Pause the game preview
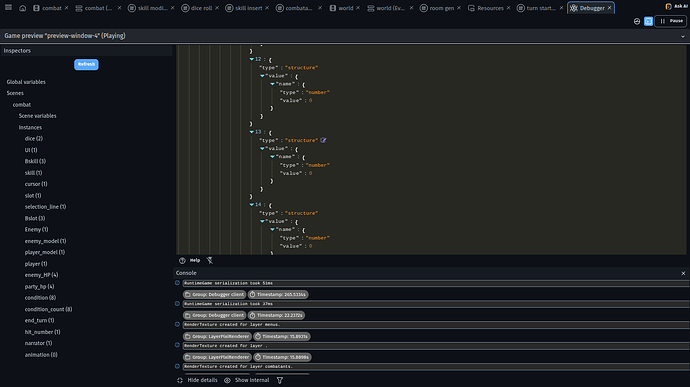The width and height of the screenshot is (690, 387). click(x=671, y=21)
